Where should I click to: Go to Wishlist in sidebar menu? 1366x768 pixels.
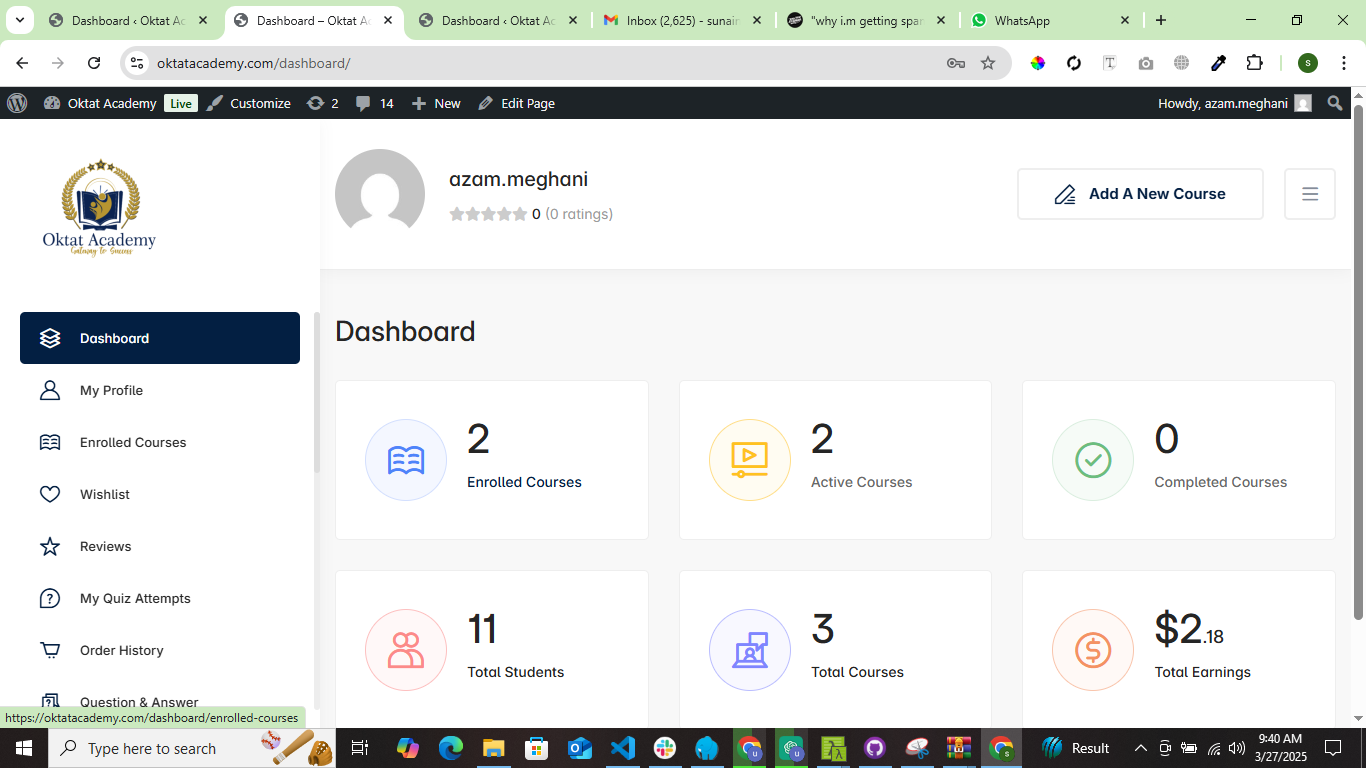click(105, 494)
